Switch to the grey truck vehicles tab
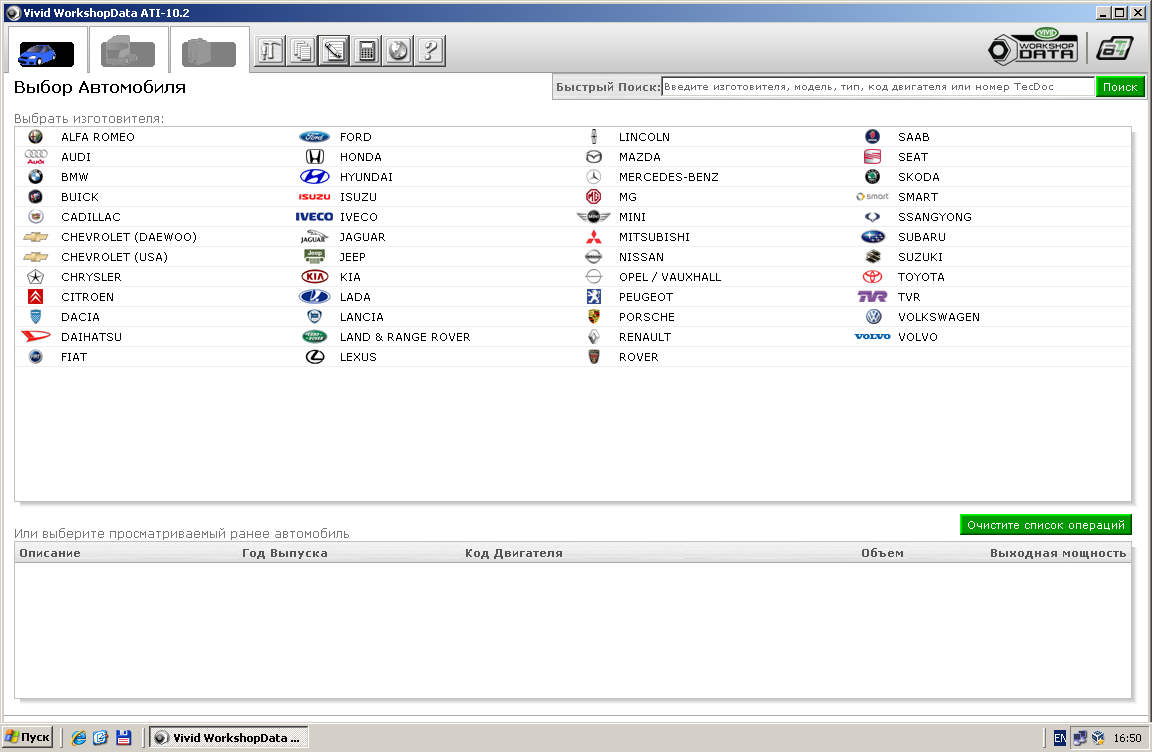The width and height of the screenshot is (1152, 752). pyautogui.click(x=128, y=51)
